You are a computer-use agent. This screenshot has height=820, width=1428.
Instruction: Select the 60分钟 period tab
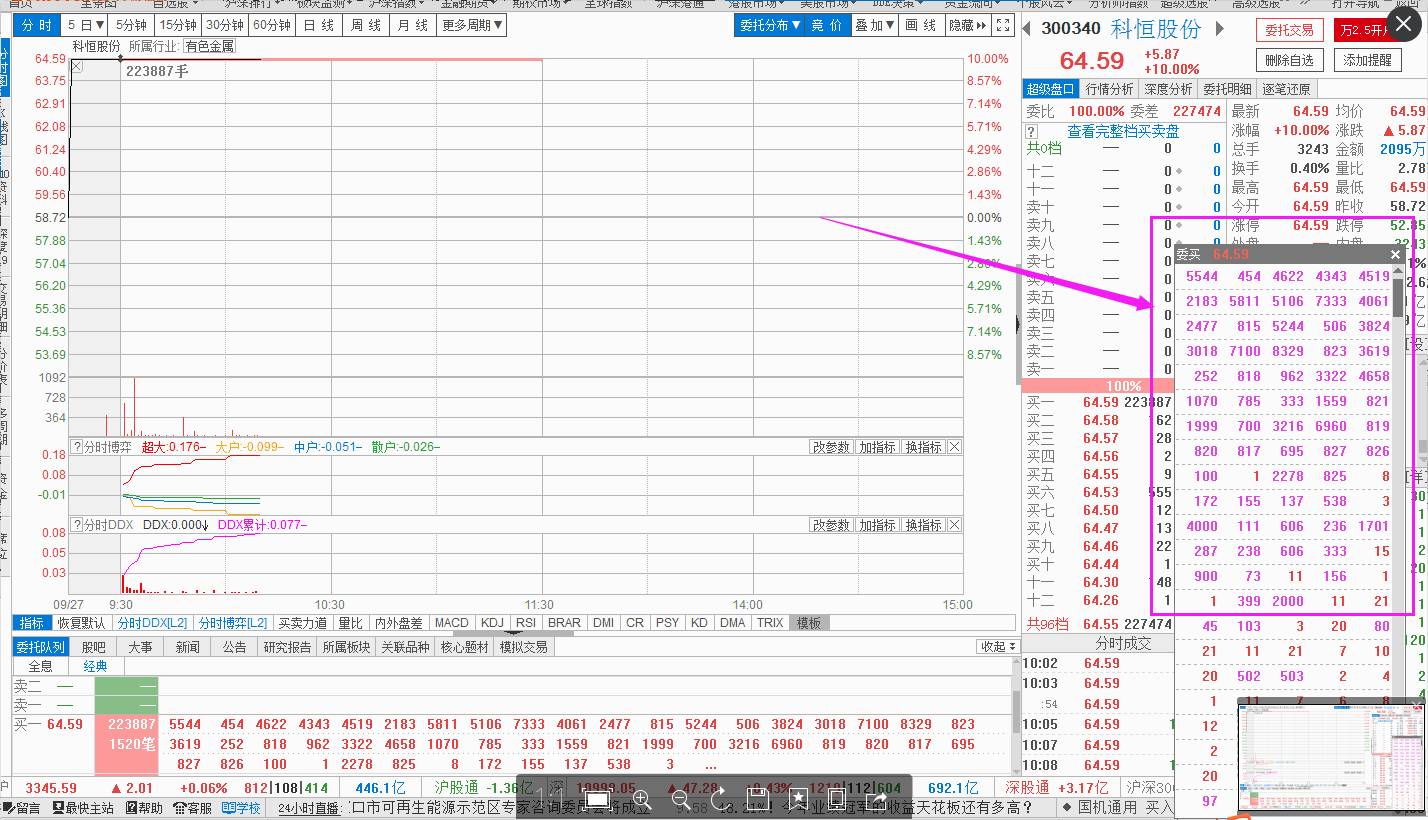tap(272, 25)
